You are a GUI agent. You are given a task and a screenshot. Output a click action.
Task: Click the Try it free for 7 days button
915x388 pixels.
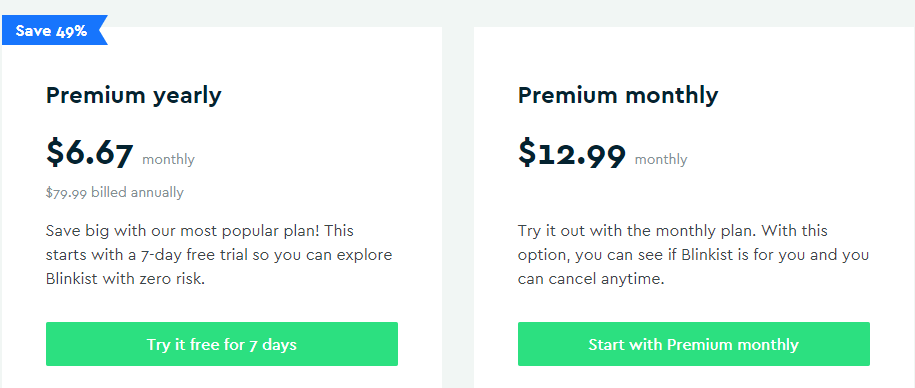point(222,344)
